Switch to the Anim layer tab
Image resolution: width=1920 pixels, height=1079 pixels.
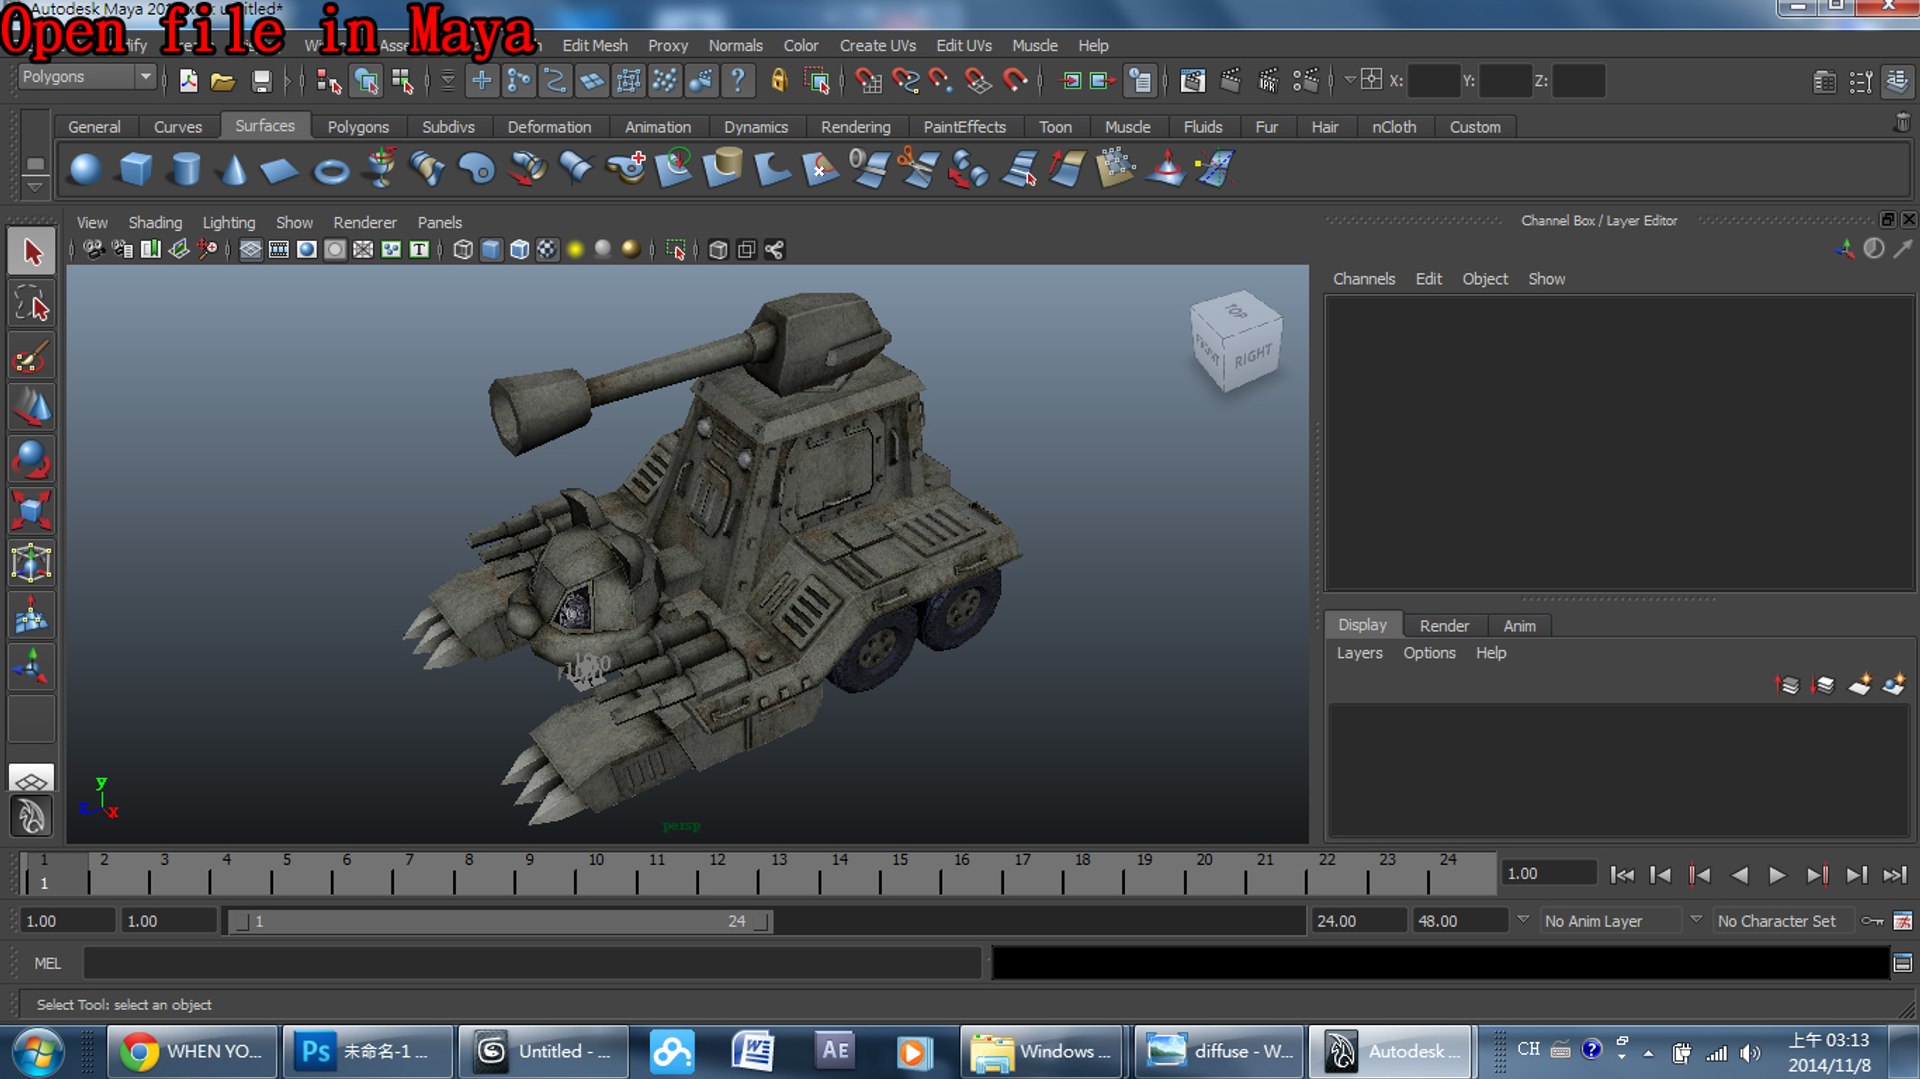pyautogui.click(x=1519, y=625)
